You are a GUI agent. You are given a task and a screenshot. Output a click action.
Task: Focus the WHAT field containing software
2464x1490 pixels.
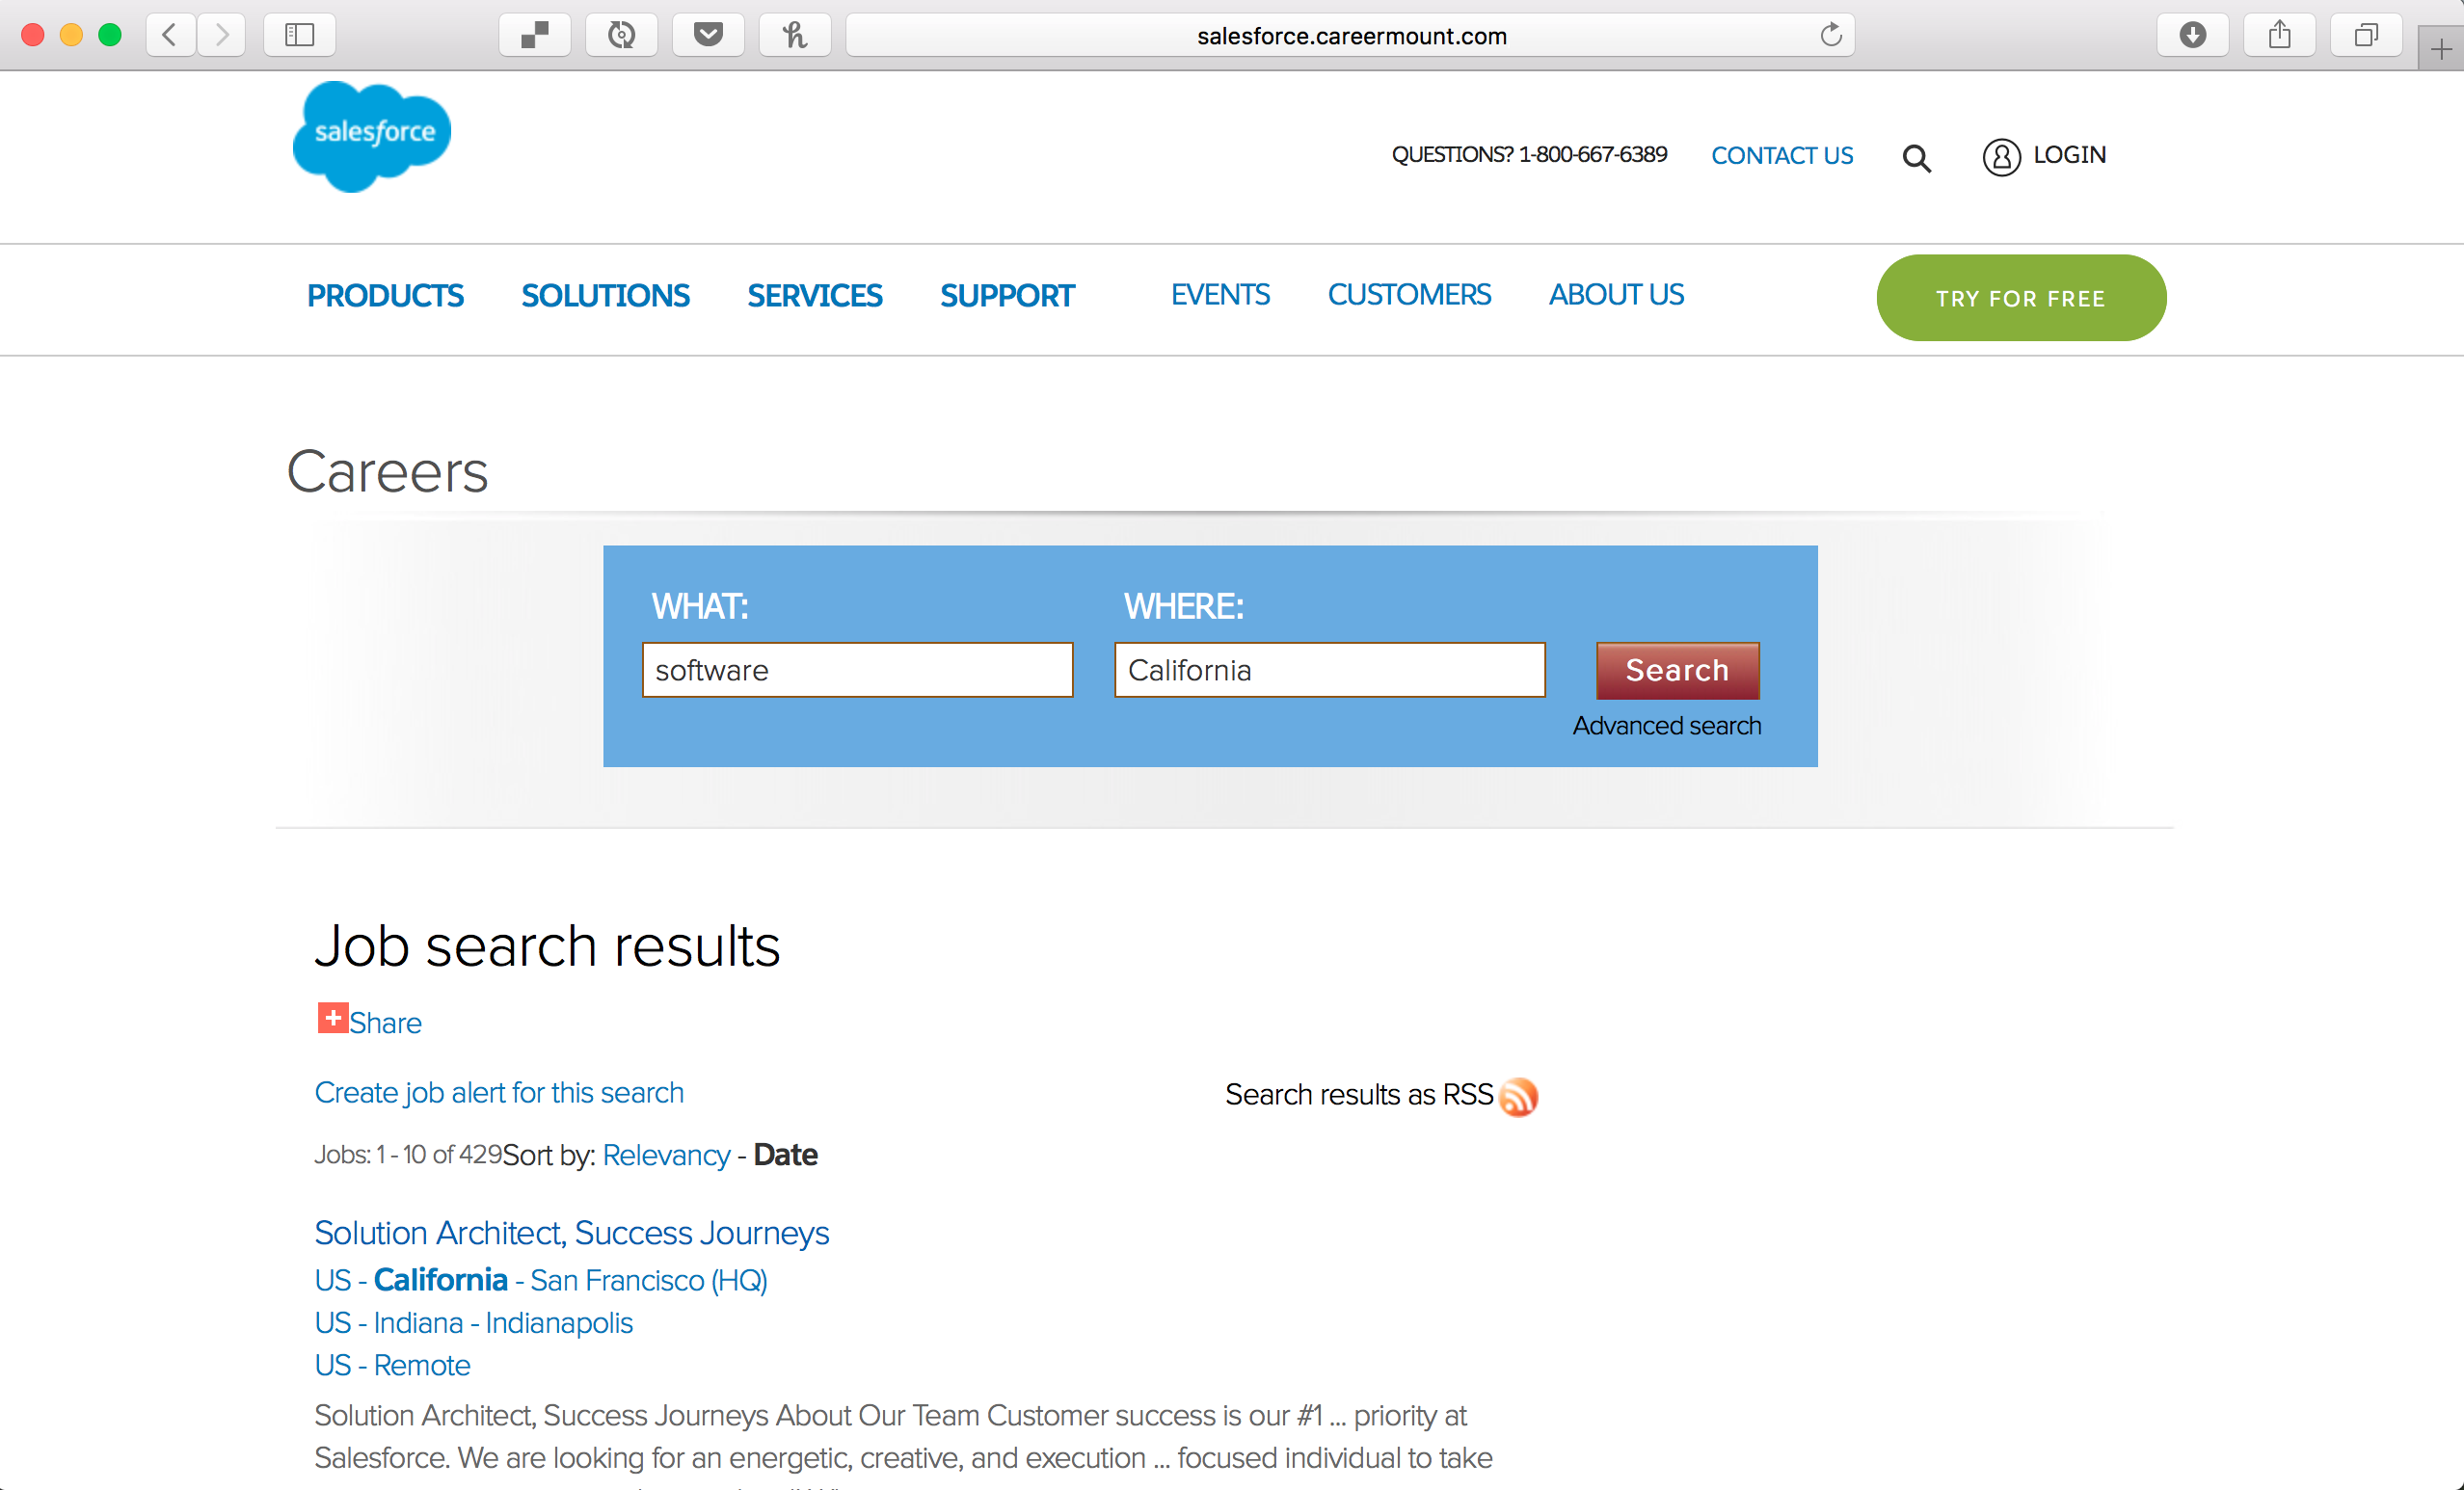[857, 670]
